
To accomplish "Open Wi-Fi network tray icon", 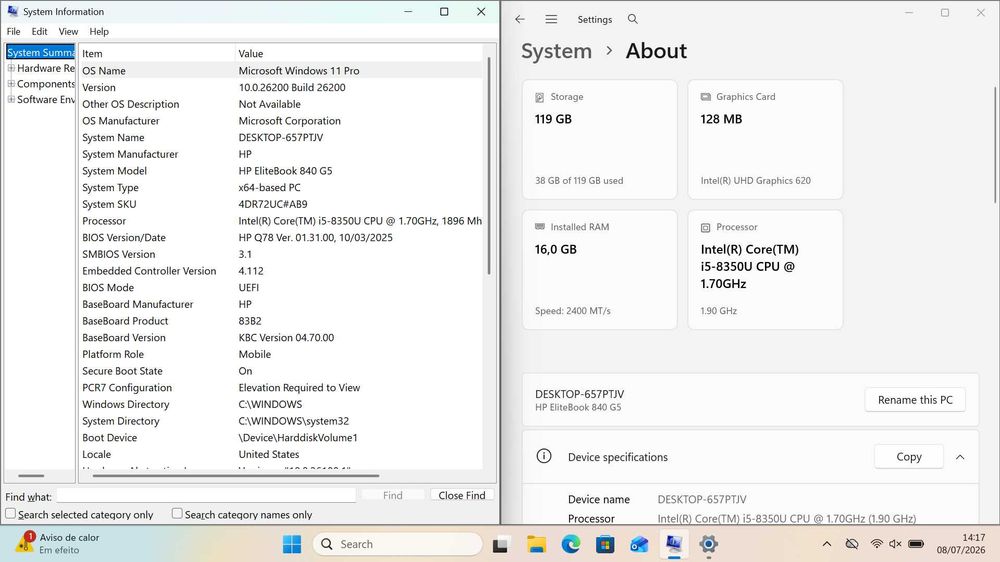I will pyautogui.click(x=877, y=544).
